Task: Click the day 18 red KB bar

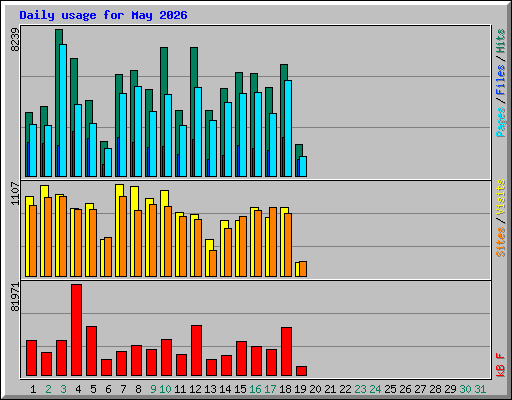Action: [286, 352]
